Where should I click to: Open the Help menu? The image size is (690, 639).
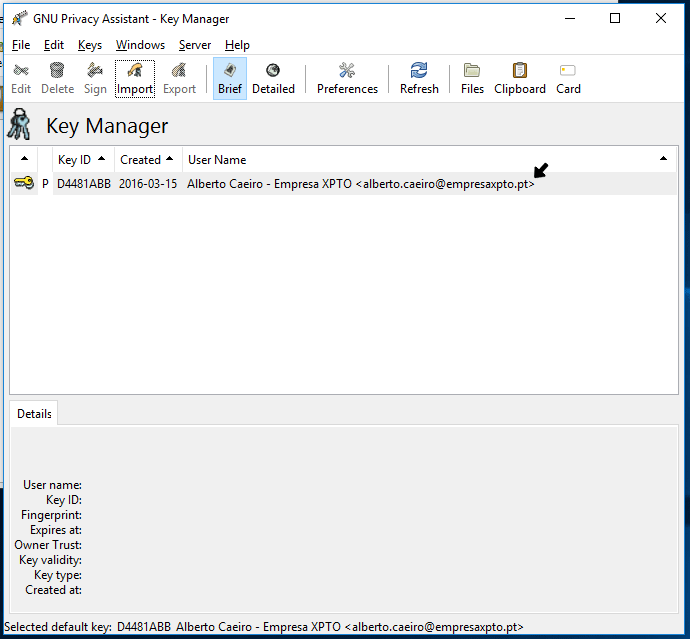(237, 45)
